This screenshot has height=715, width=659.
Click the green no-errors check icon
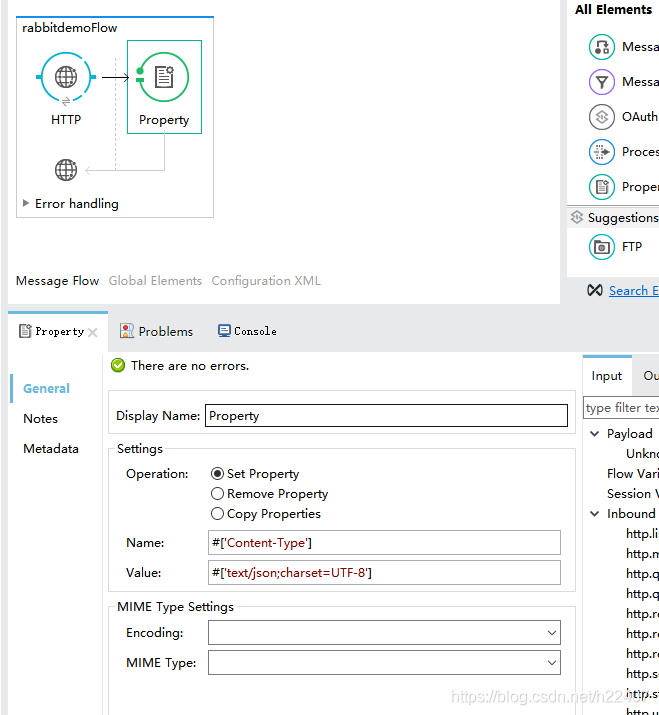(x=118, y=365)
